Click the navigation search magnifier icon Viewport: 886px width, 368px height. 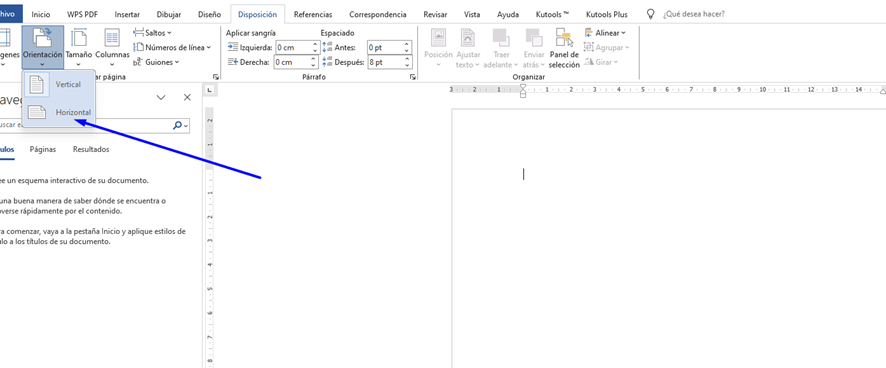pos(177,125)
